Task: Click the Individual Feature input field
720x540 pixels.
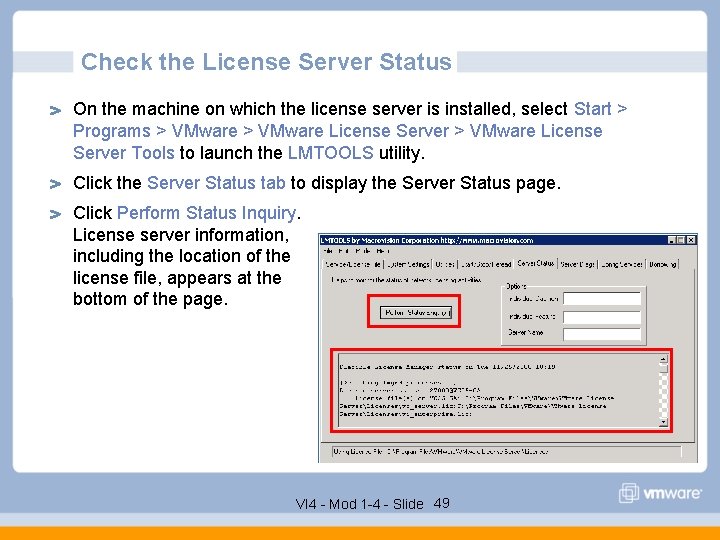Action: pos(602,317)
